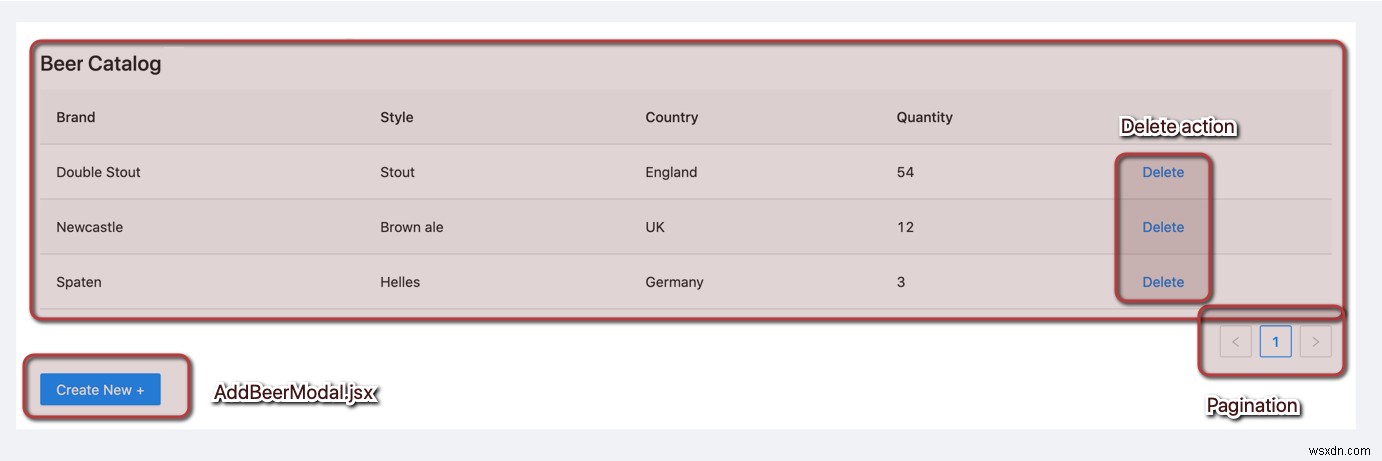Delete the Spaten beer row
1382x461 pixels.
pos(1163,282)
